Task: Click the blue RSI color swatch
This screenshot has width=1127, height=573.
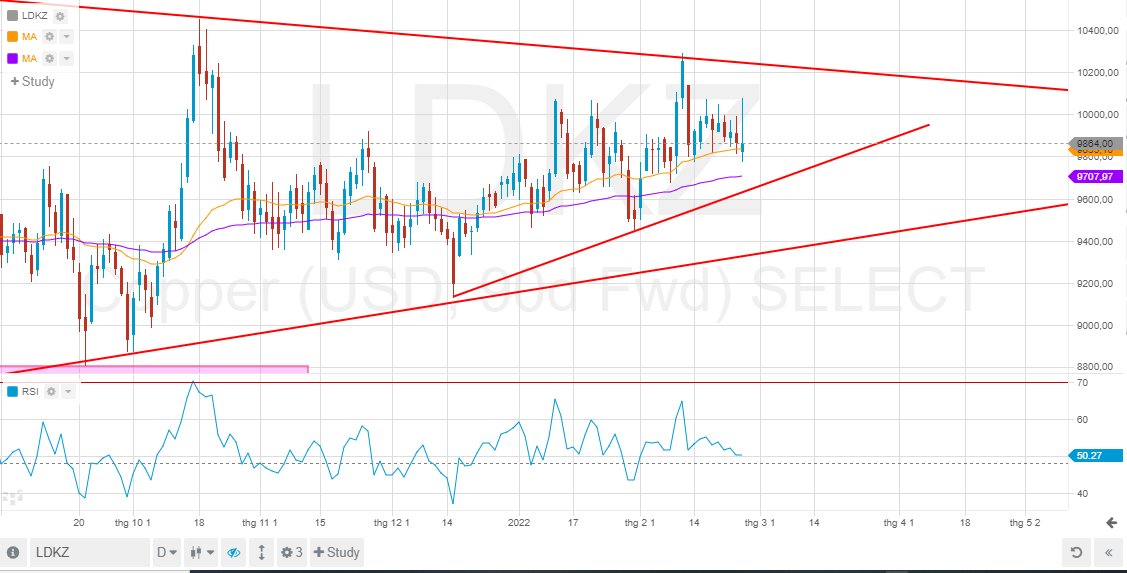Action: 12,392
